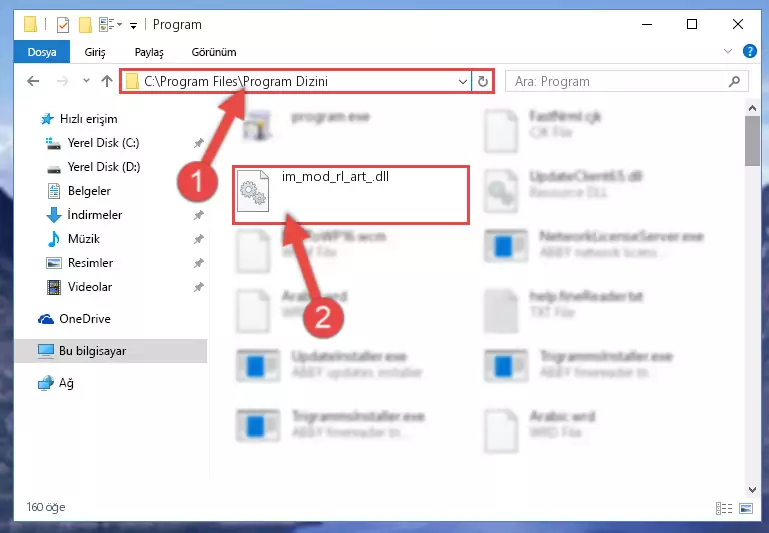This screenshot has width=769, height=533.
Task: Expand the address bar history dropdown
Action: click(462, 81)
